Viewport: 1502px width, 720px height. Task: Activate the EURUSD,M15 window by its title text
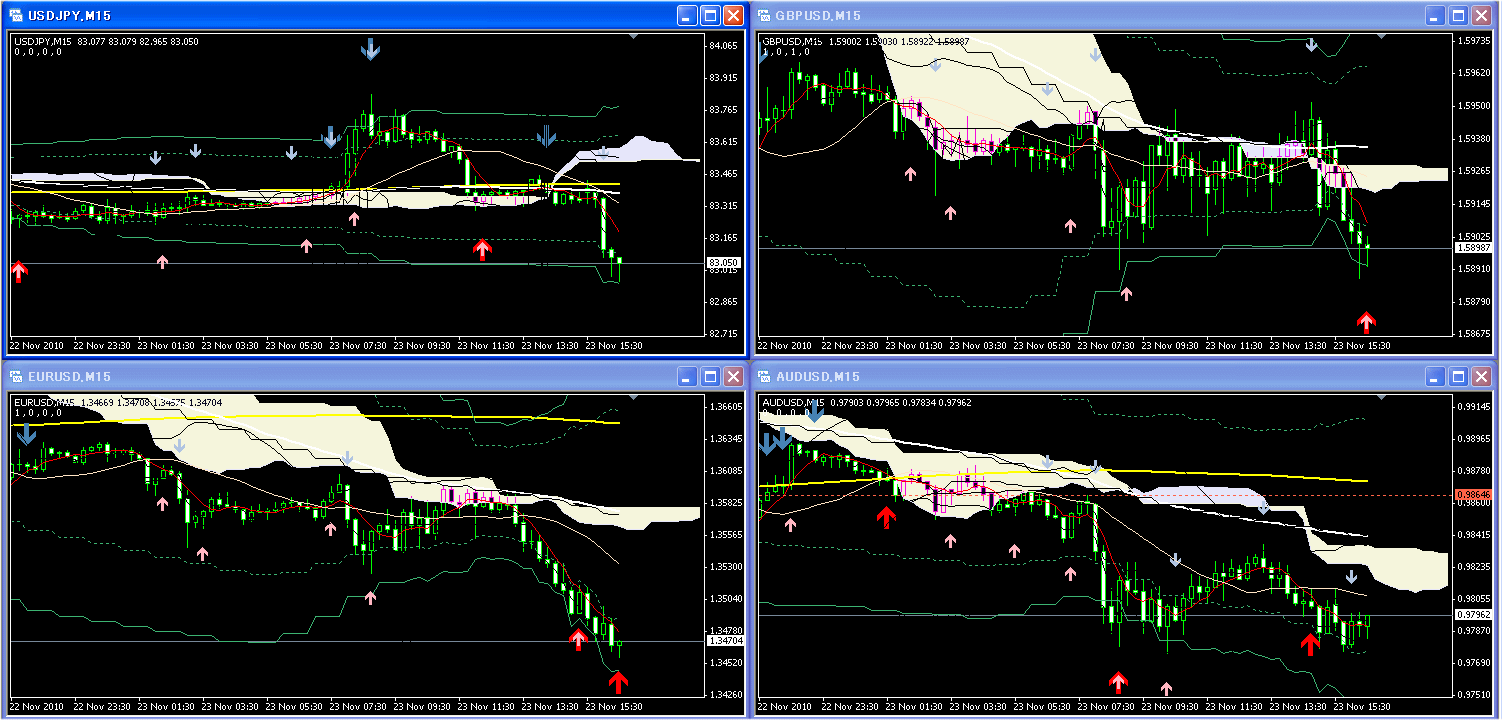click(x=70, y=376)
